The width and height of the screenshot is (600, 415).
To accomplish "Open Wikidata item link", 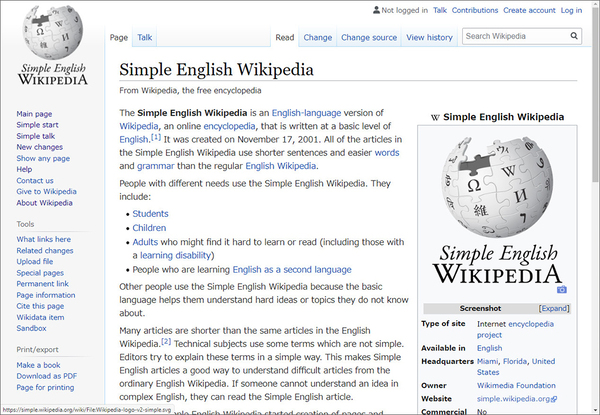I will tap(40, 317).
